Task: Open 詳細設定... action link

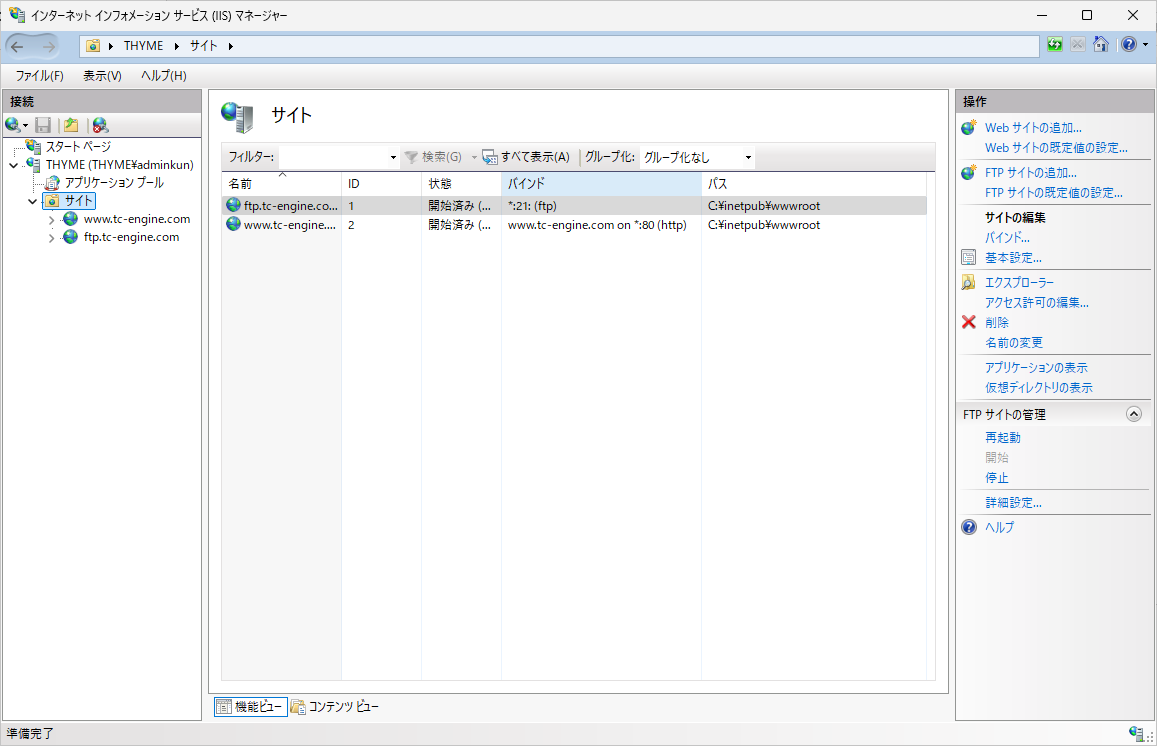Action: pyautogui.click(x=1013, y=502)
